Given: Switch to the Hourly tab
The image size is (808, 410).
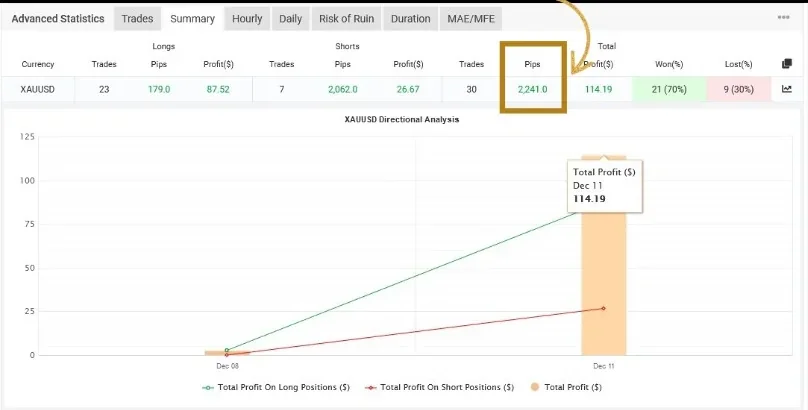Looking at the screenshot, I should (x=247, y=19).
